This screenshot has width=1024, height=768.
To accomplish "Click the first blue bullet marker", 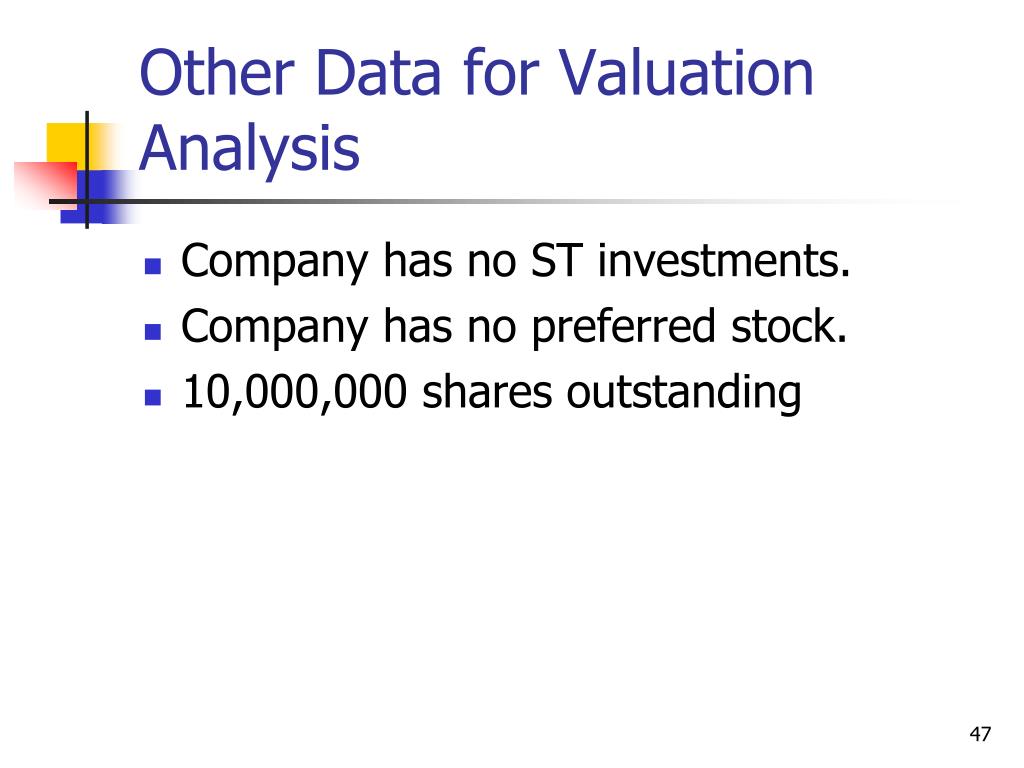I will click(x=153, y=266).
